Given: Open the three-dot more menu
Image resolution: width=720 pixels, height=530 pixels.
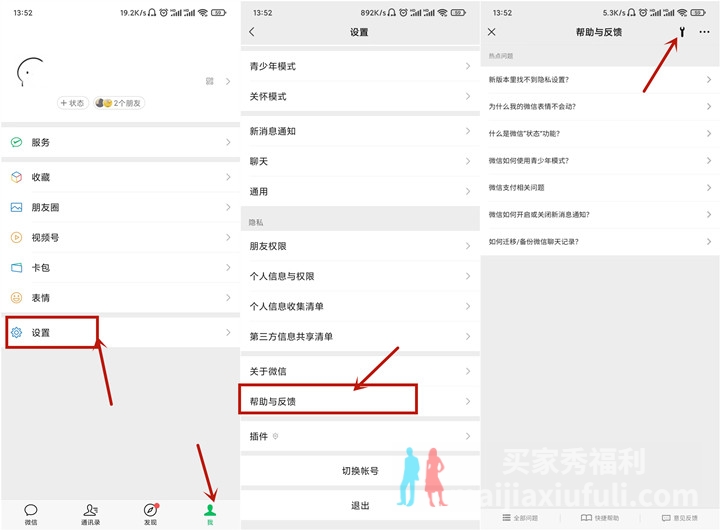Looking at the screenshot, I should pyautogui.click(x=704, y=32).
